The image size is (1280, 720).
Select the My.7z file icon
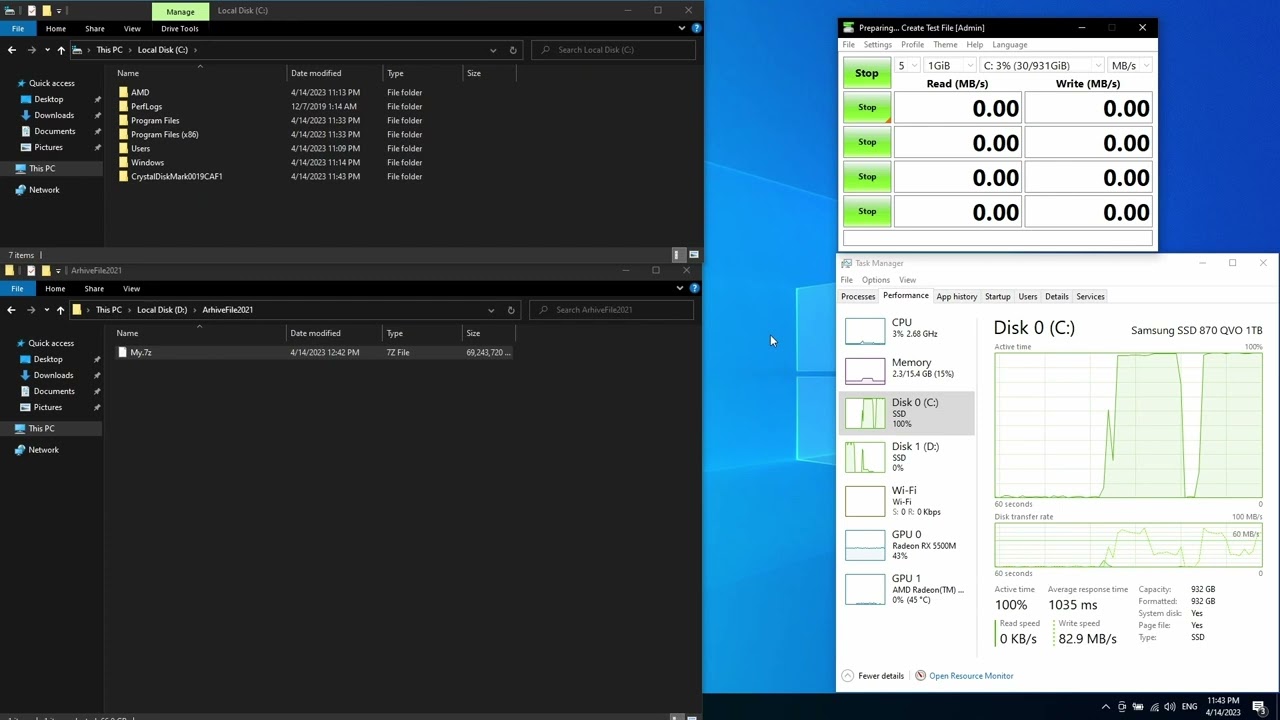(122, 352)
